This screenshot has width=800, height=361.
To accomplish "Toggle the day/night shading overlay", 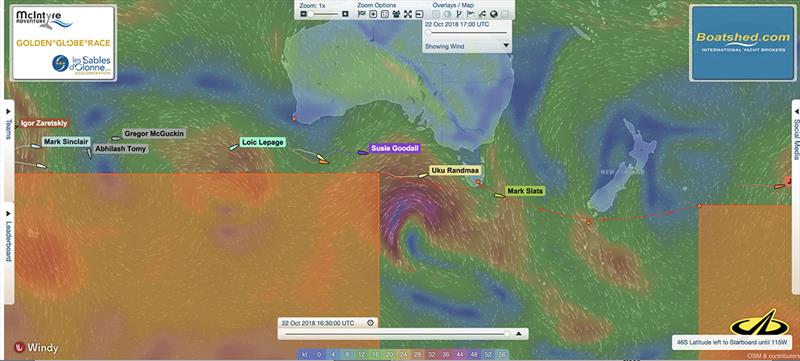I will [x=447, y=14].
